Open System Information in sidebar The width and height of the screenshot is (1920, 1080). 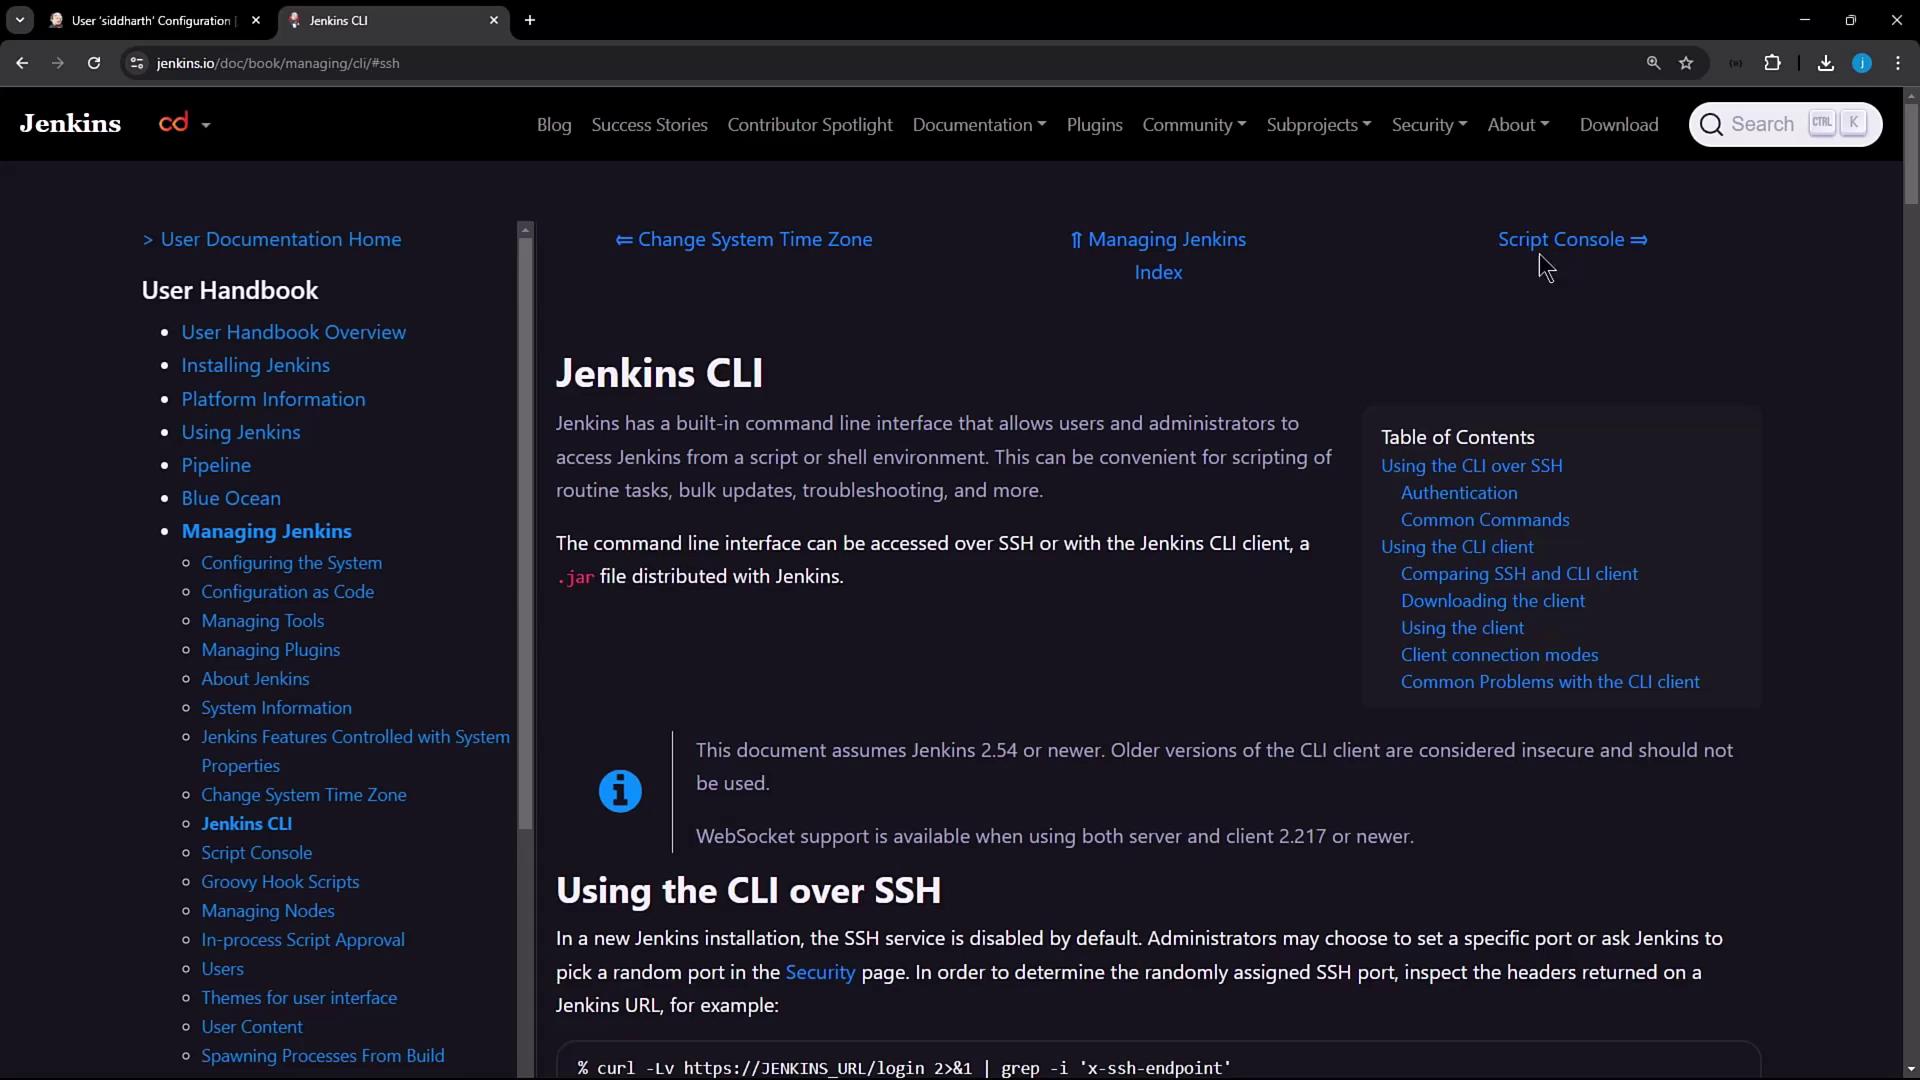coord(276,708)
